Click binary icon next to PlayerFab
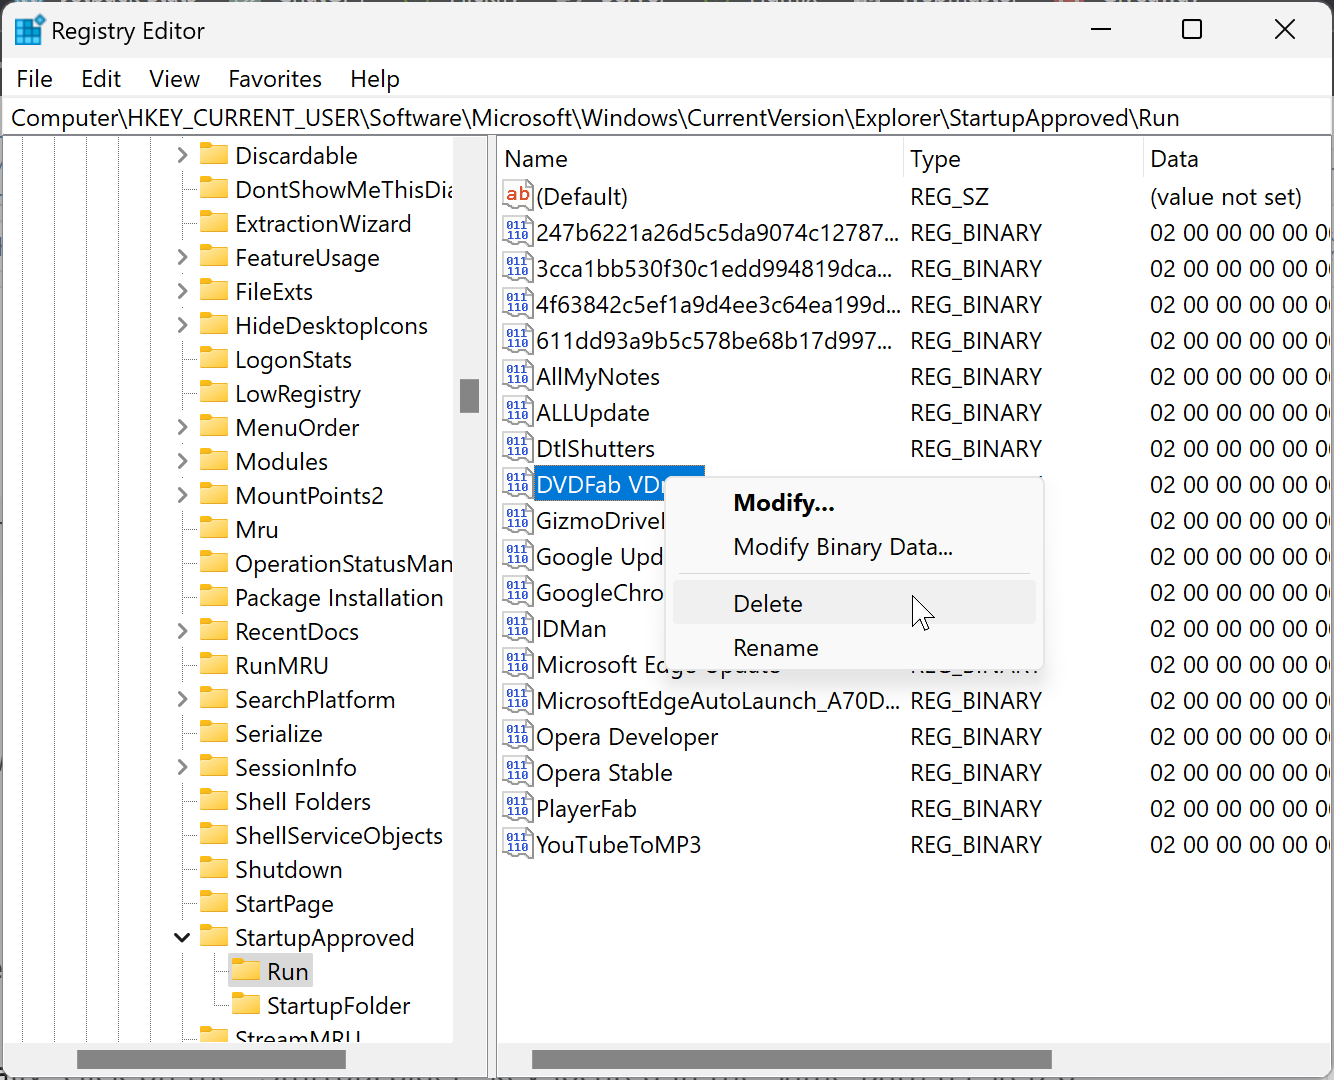Image resolution: width=1334 pixels, height=1080 pixels. point(517,808)
